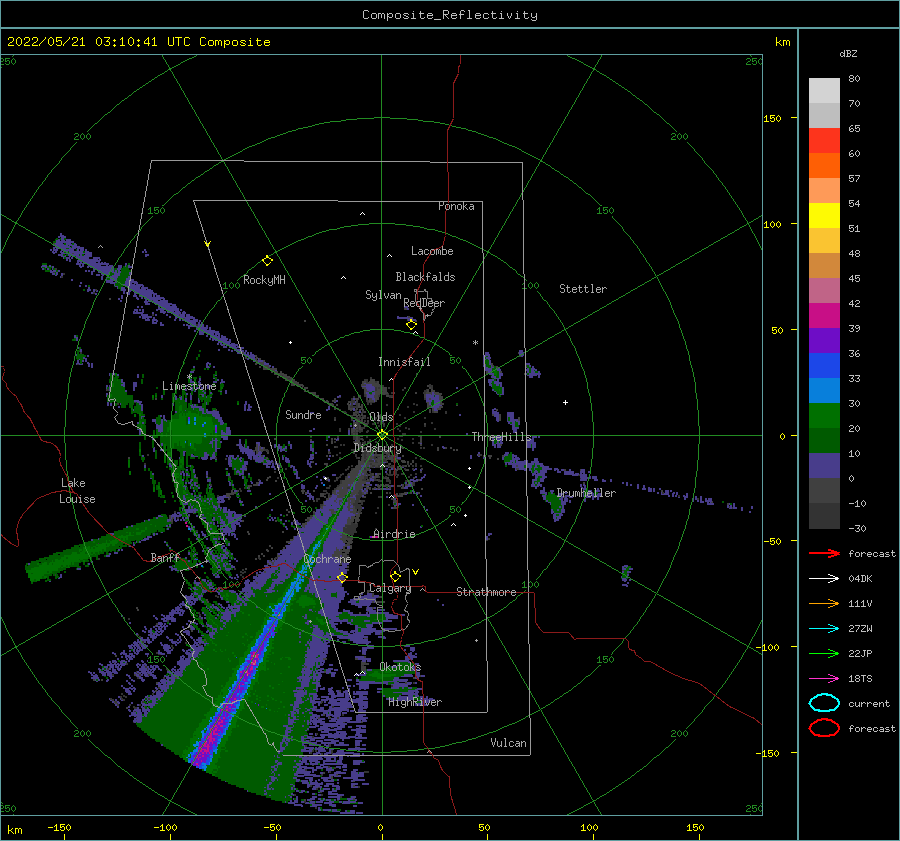
Task: Click the yellow radar-center diamond near Olds
Action: click(382, 435)
